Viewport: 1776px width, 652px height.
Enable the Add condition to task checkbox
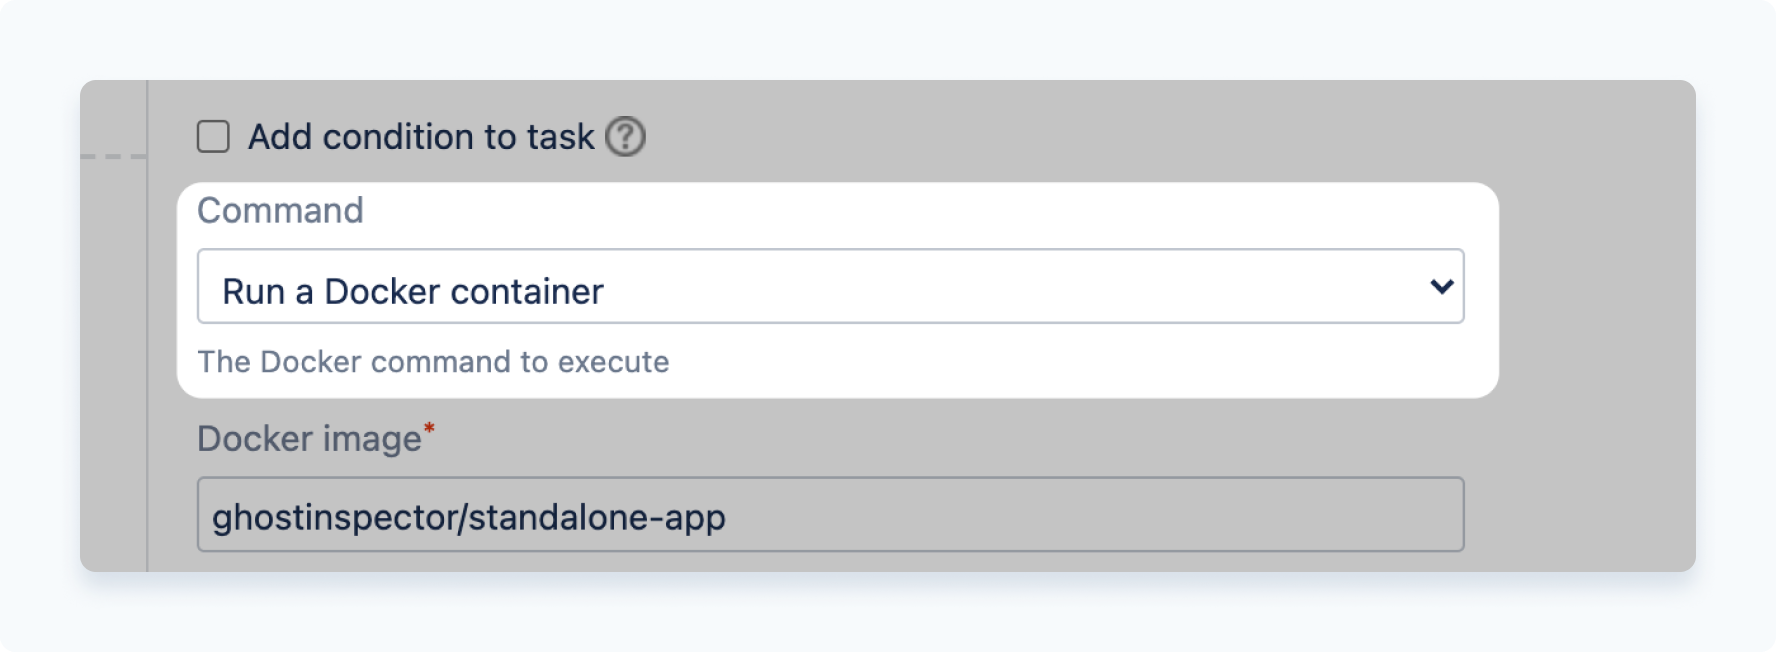tap(213, 138)
